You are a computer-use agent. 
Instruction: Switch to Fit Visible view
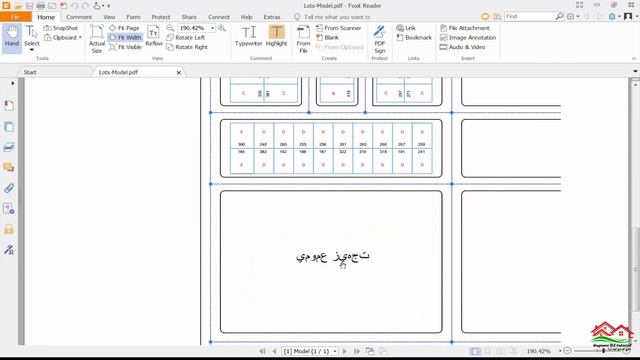click(125, 47)
